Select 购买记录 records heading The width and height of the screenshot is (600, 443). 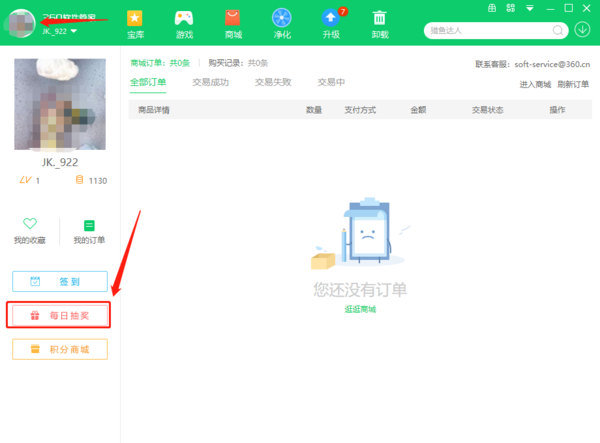point(238,63)
